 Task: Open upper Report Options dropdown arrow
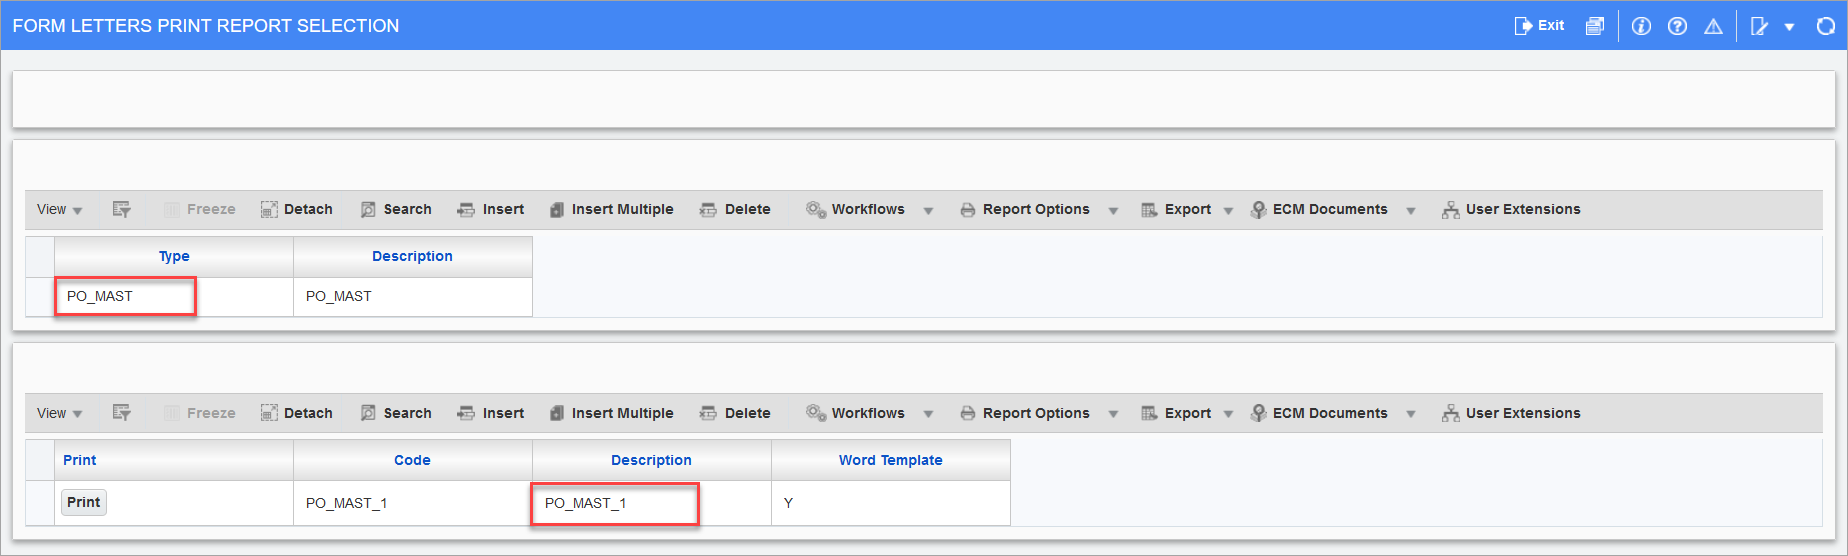pos(1113,211)
